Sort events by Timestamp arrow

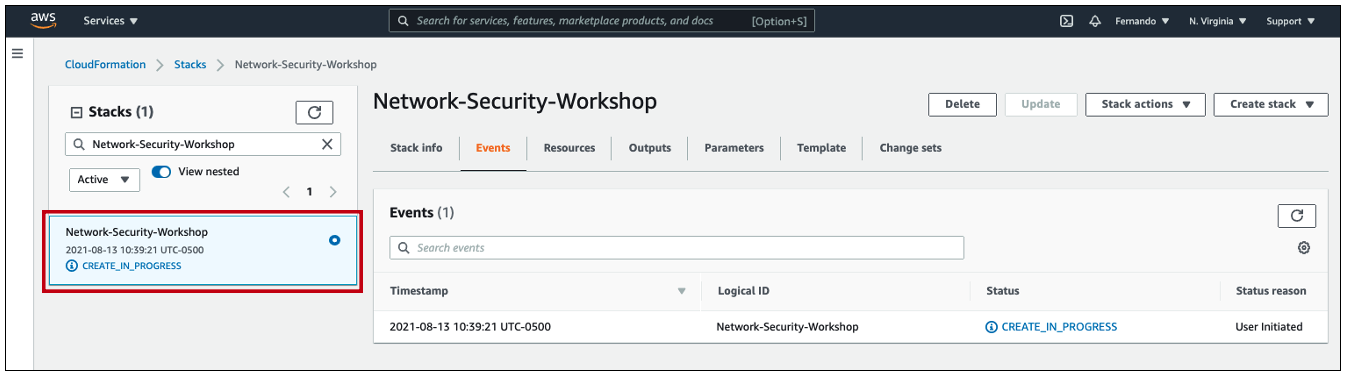[x=682, y=291]
